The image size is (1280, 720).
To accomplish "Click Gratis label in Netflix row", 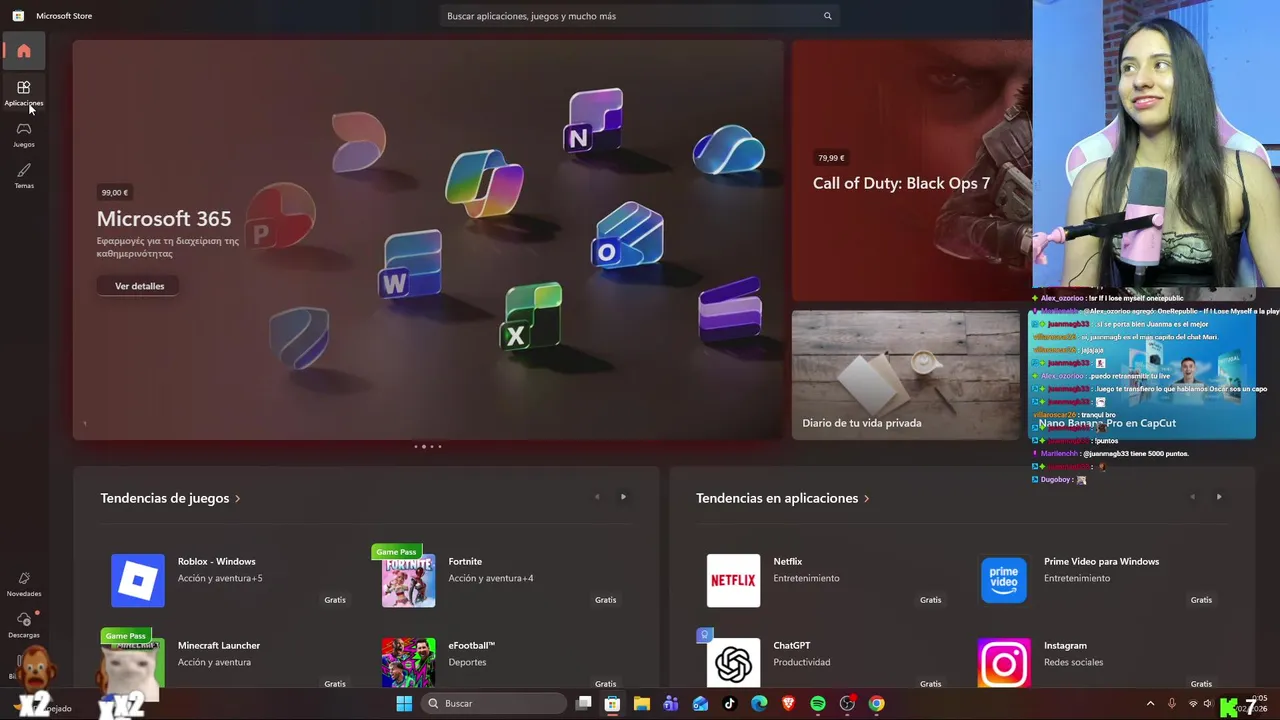I will 930,600.
